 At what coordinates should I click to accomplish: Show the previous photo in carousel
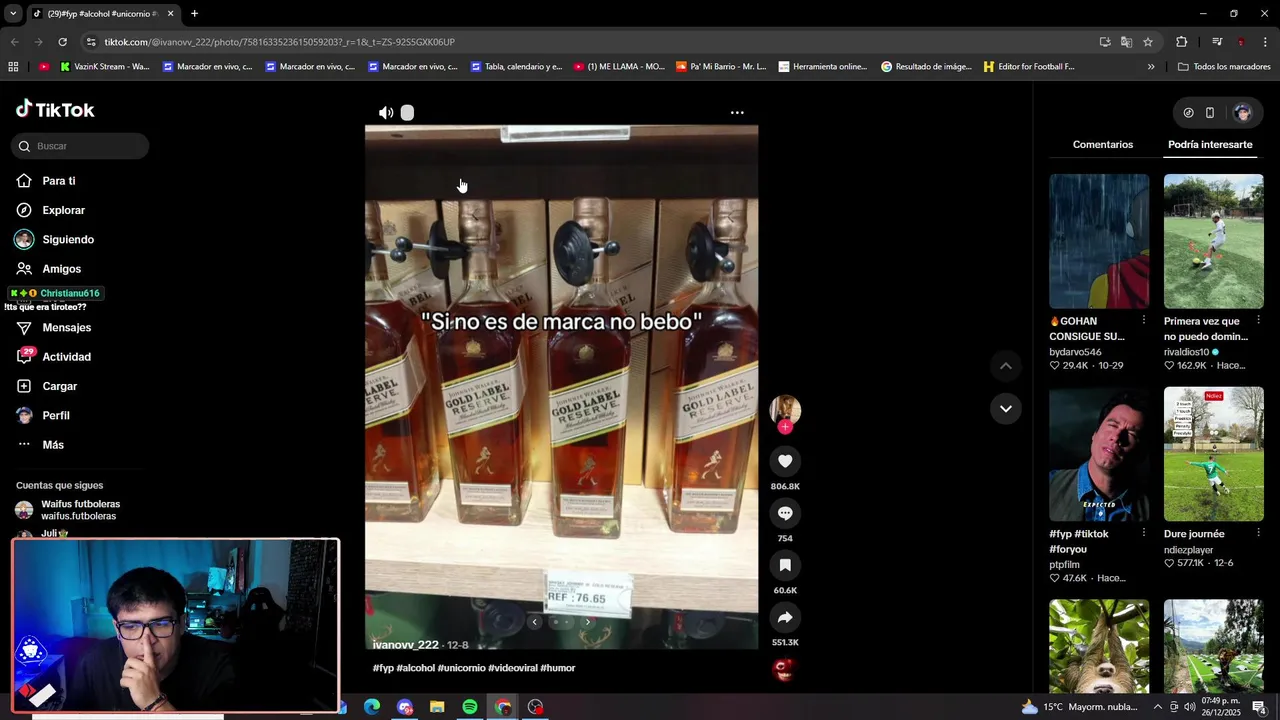click(534, 622)
